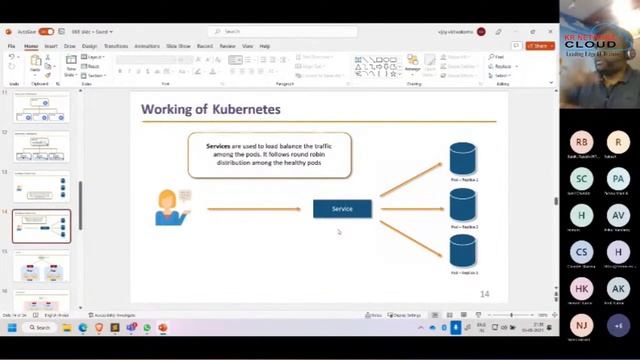Click the Search box in title bar
Screen dimensions: 640x360
pyautogui.click(x=282, y=31)
